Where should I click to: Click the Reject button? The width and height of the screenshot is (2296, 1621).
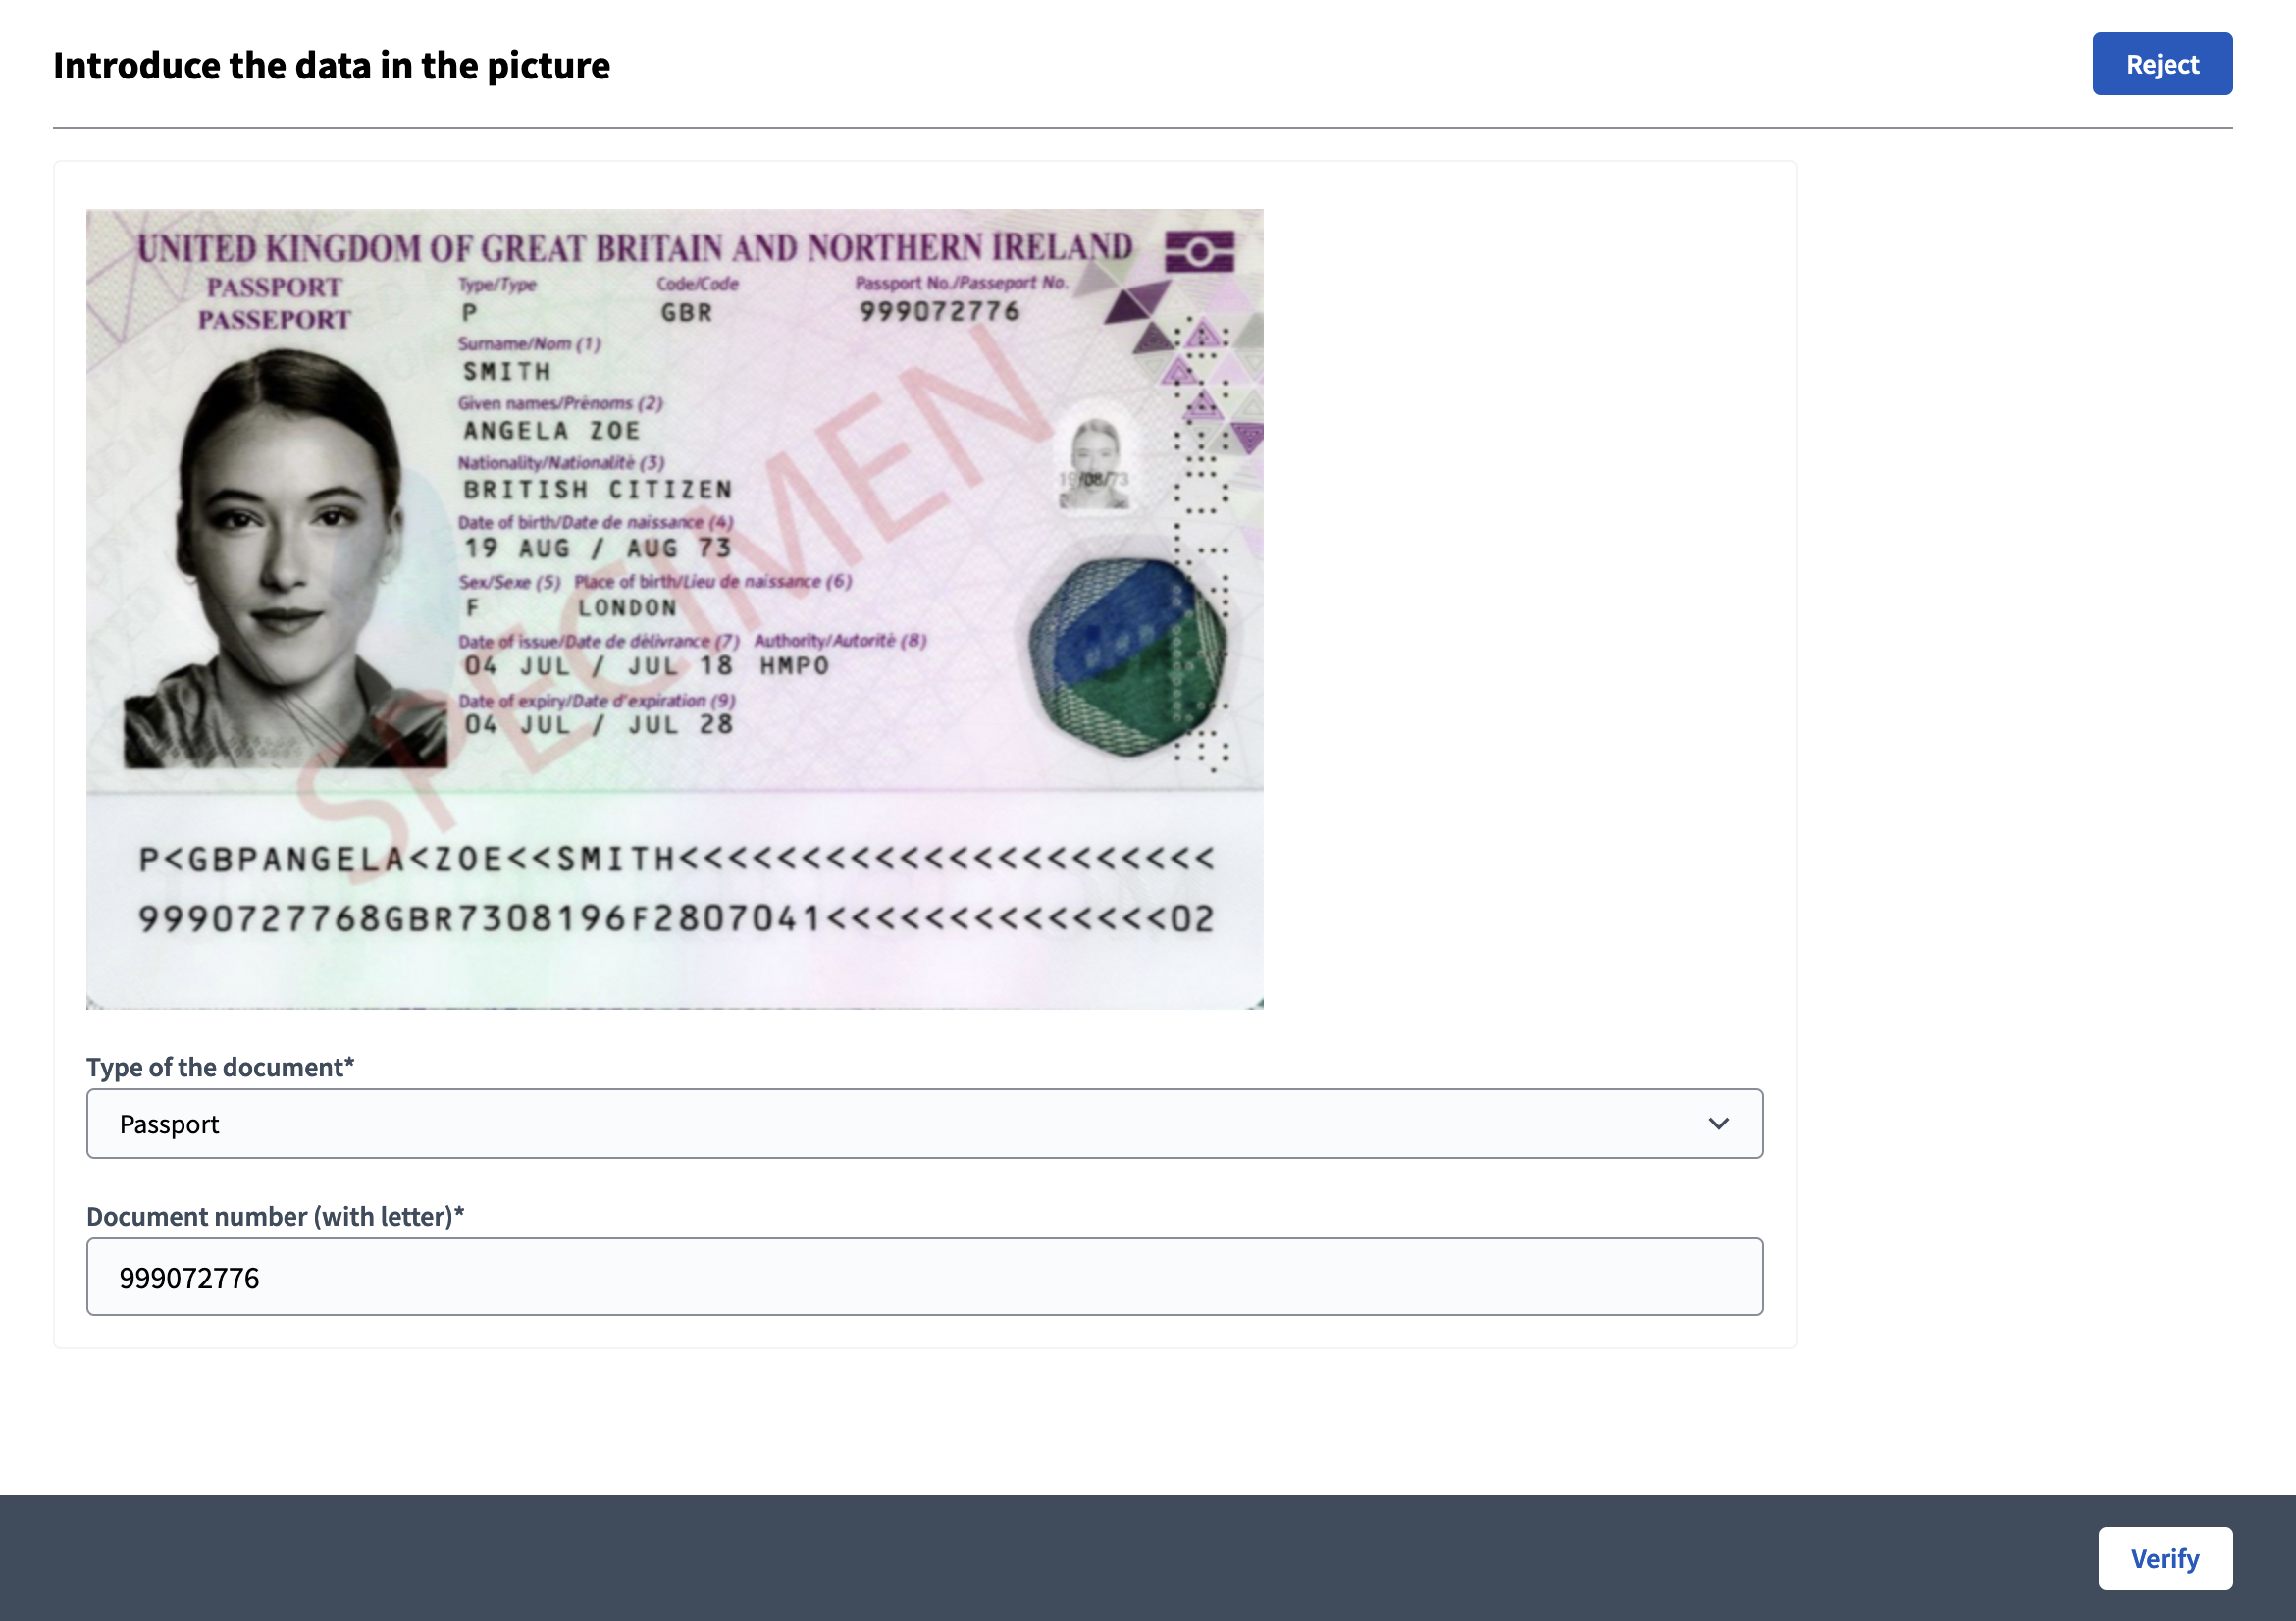pyautogui.click(x=2161, y=63)
